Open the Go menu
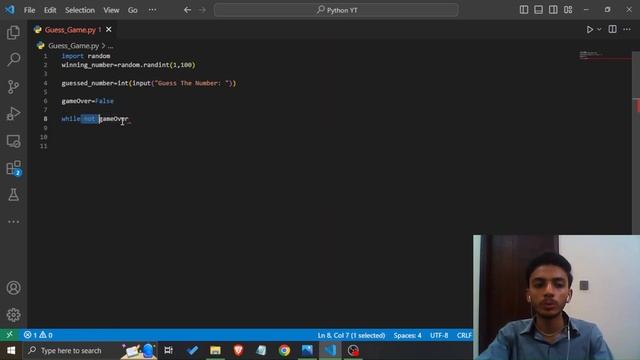The image size is (640, 360). (133, 10)
